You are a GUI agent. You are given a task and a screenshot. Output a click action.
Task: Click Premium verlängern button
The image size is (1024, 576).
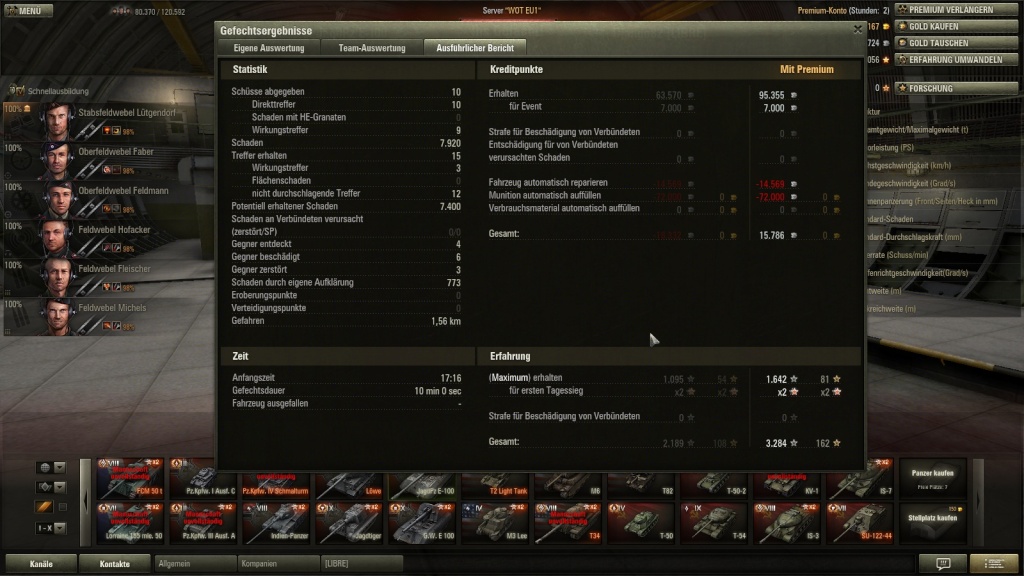click(955, 10)
